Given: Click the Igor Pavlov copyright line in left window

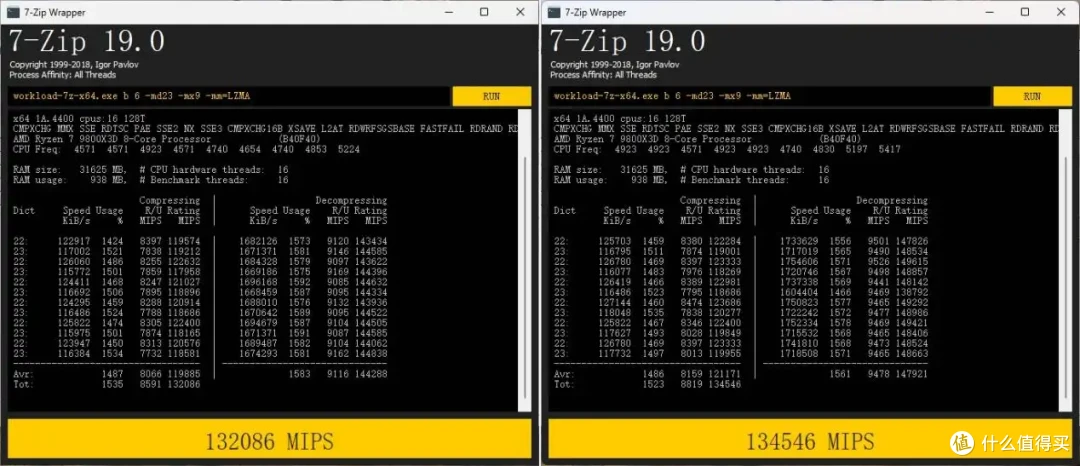Looking at the screenshot, I should [74, 65].
